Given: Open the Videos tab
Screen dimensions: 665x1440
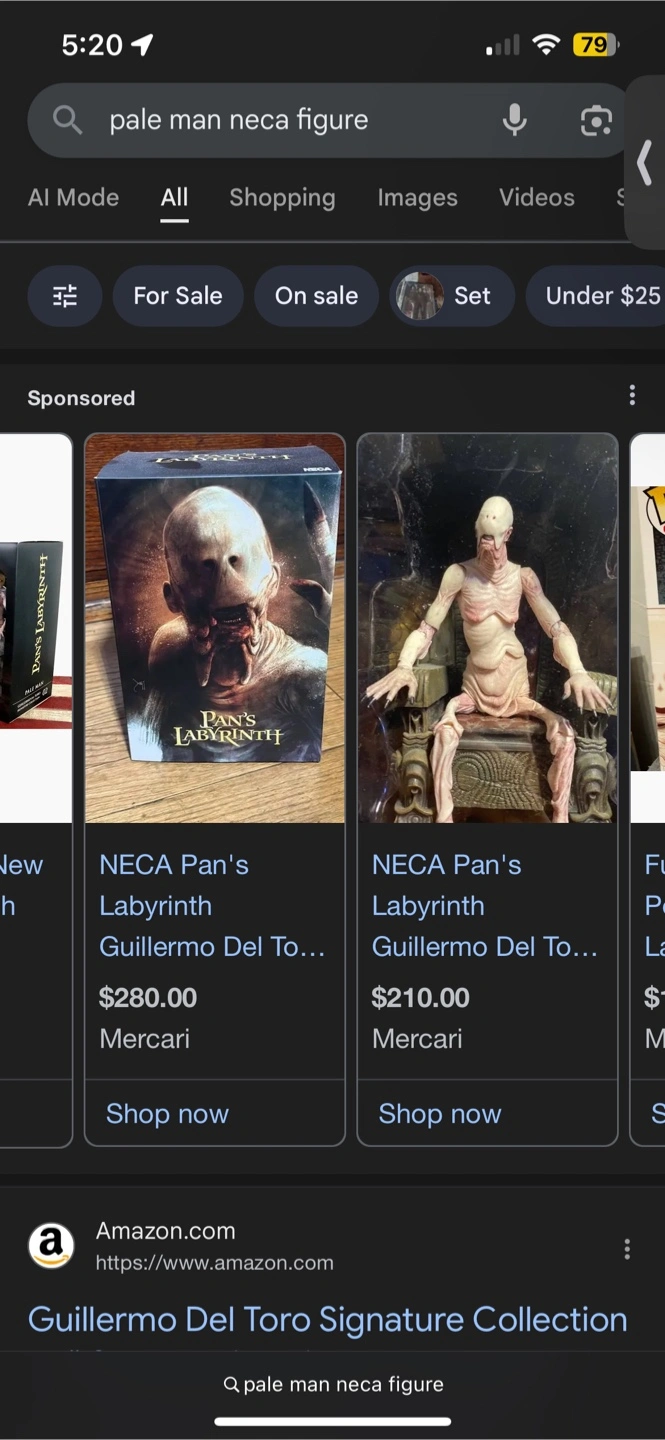Looking at the screenshot, I should pyautogui.click(x=537, y=198).
